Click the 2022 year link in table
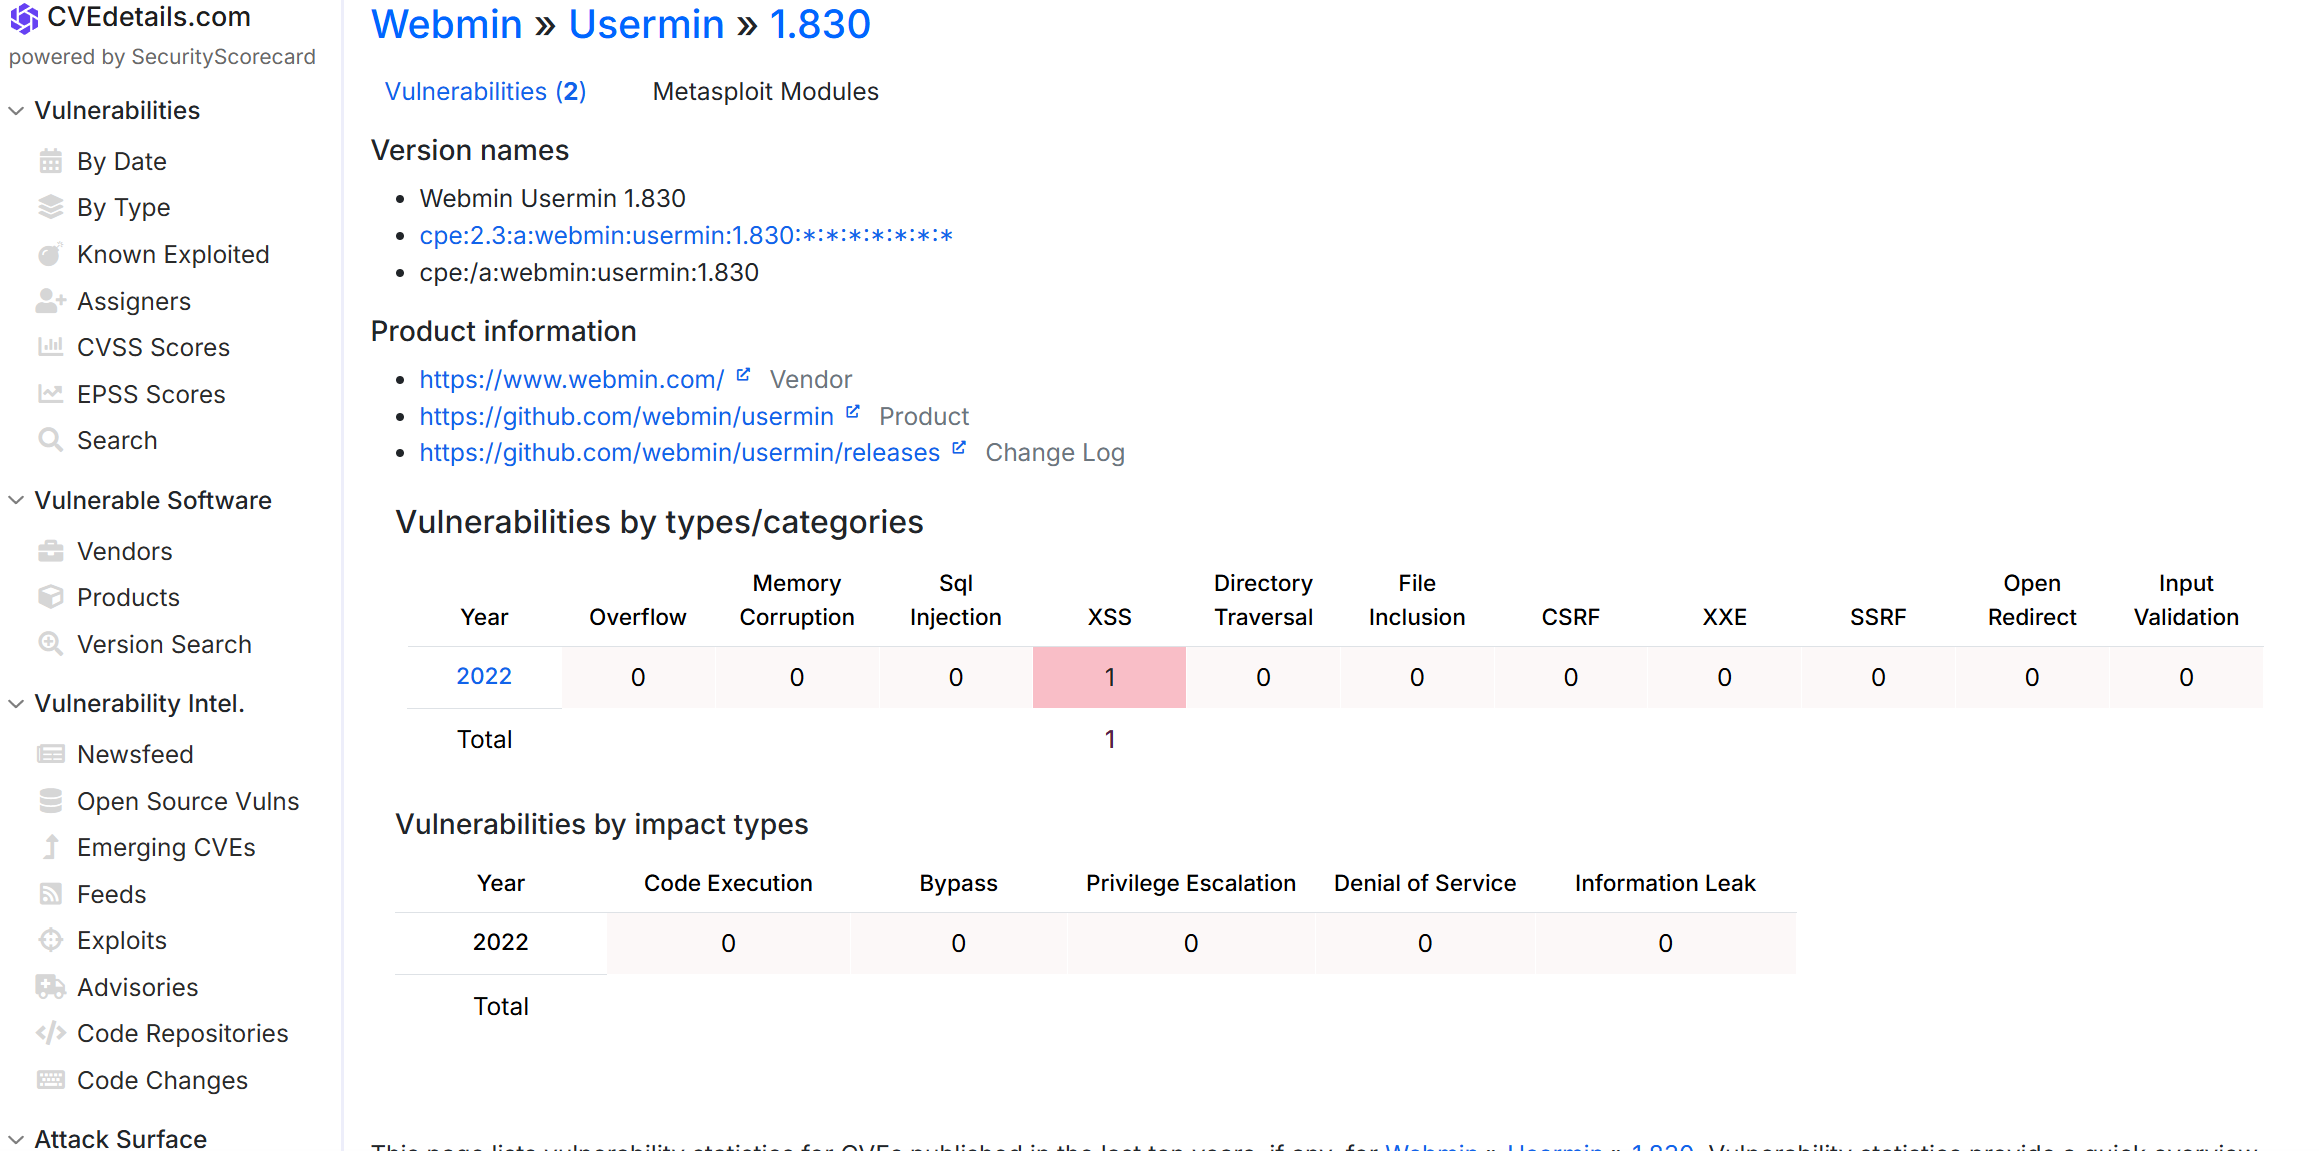Image resolution: width=2319 pixels, height=1151 pixels. pyautogui.click(x=484, y=677)
